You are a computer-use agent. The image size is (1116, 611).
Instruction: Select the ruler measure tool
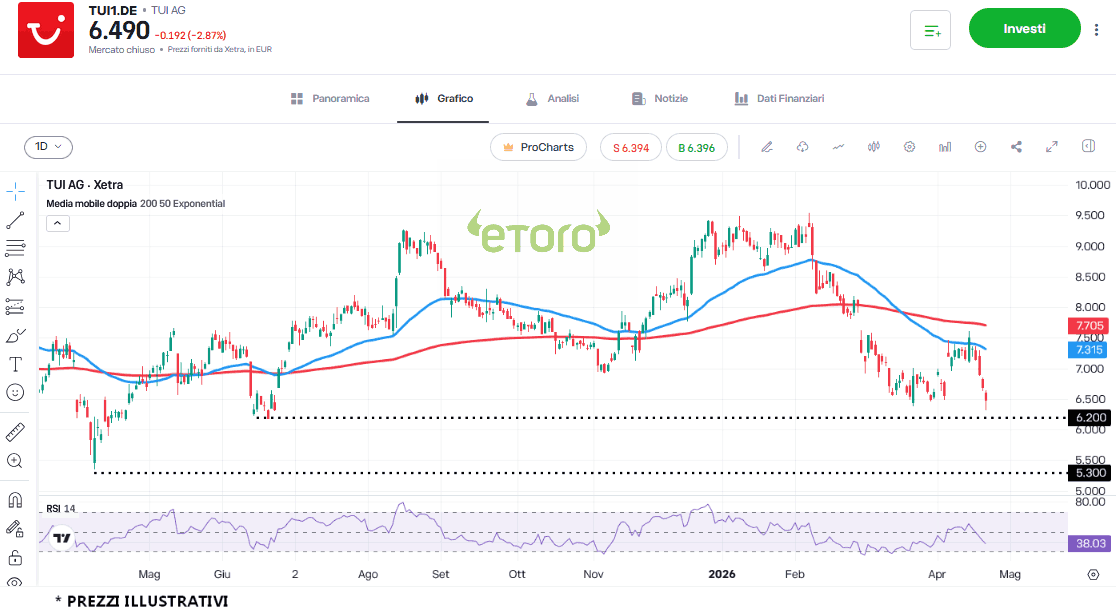pyautogui.click(x=15, y=432)
